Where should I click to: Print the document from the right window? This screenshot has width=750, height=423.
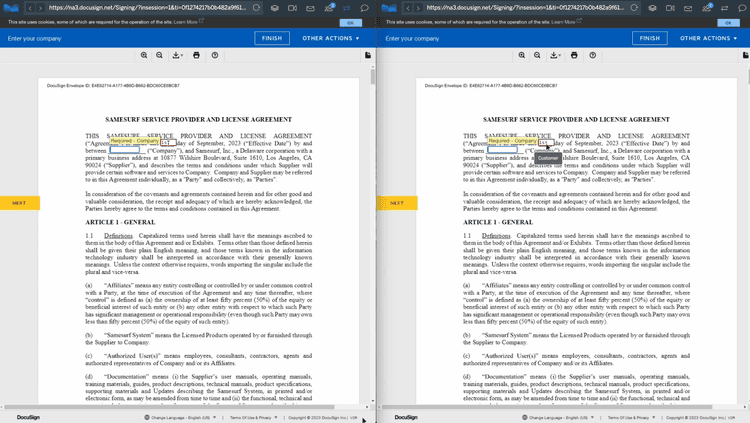[574, 56]
